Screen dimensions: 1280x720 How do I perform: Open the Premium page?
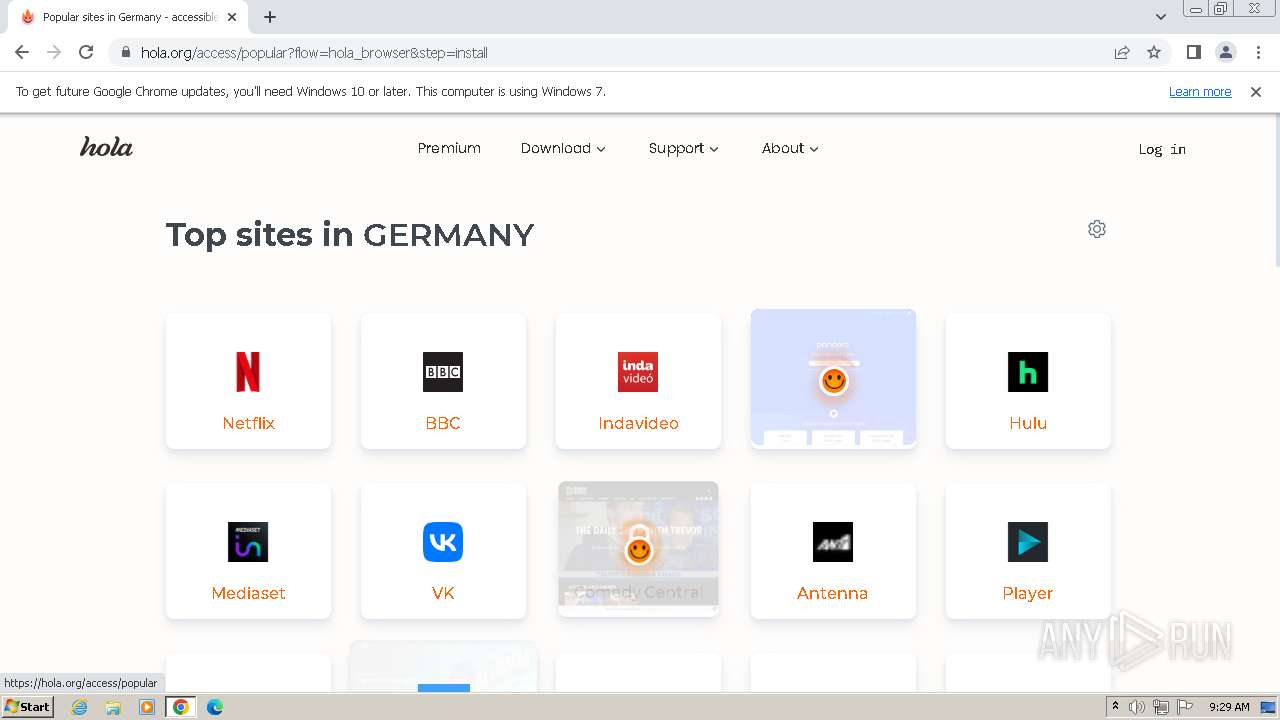pos(449,148)
